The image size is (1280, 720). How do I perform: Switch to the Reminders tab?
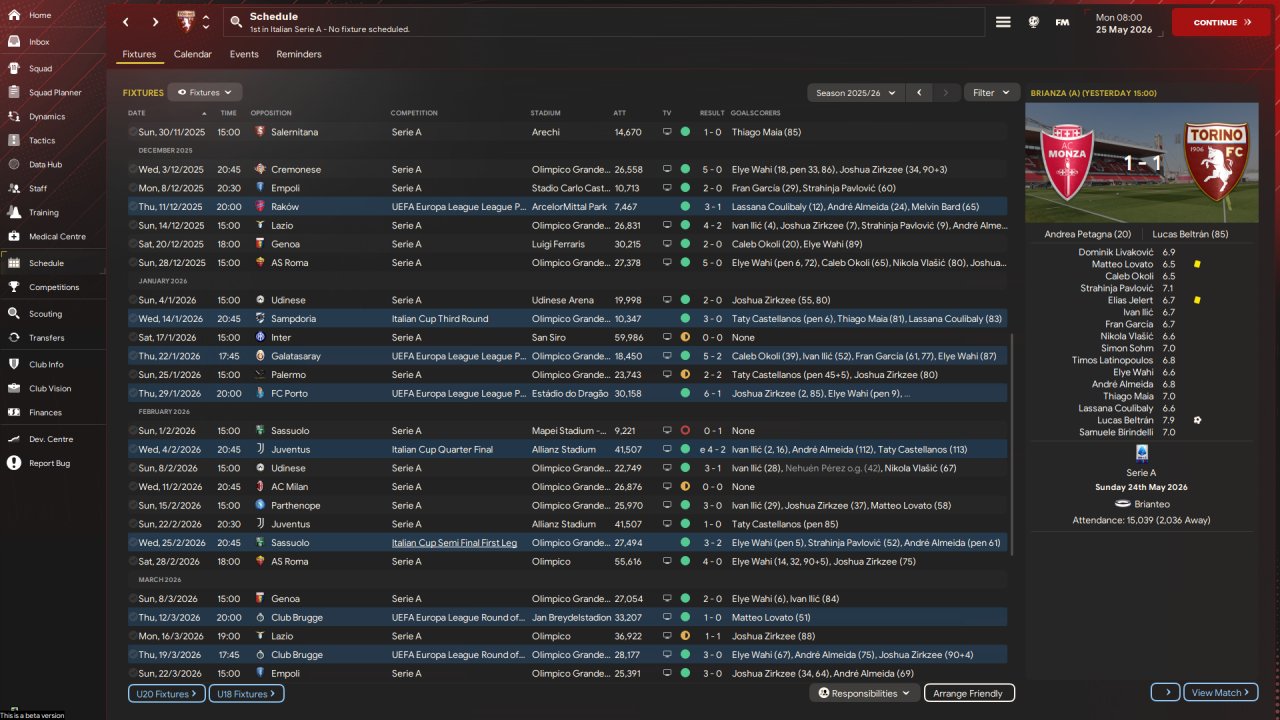click(299, 54)
